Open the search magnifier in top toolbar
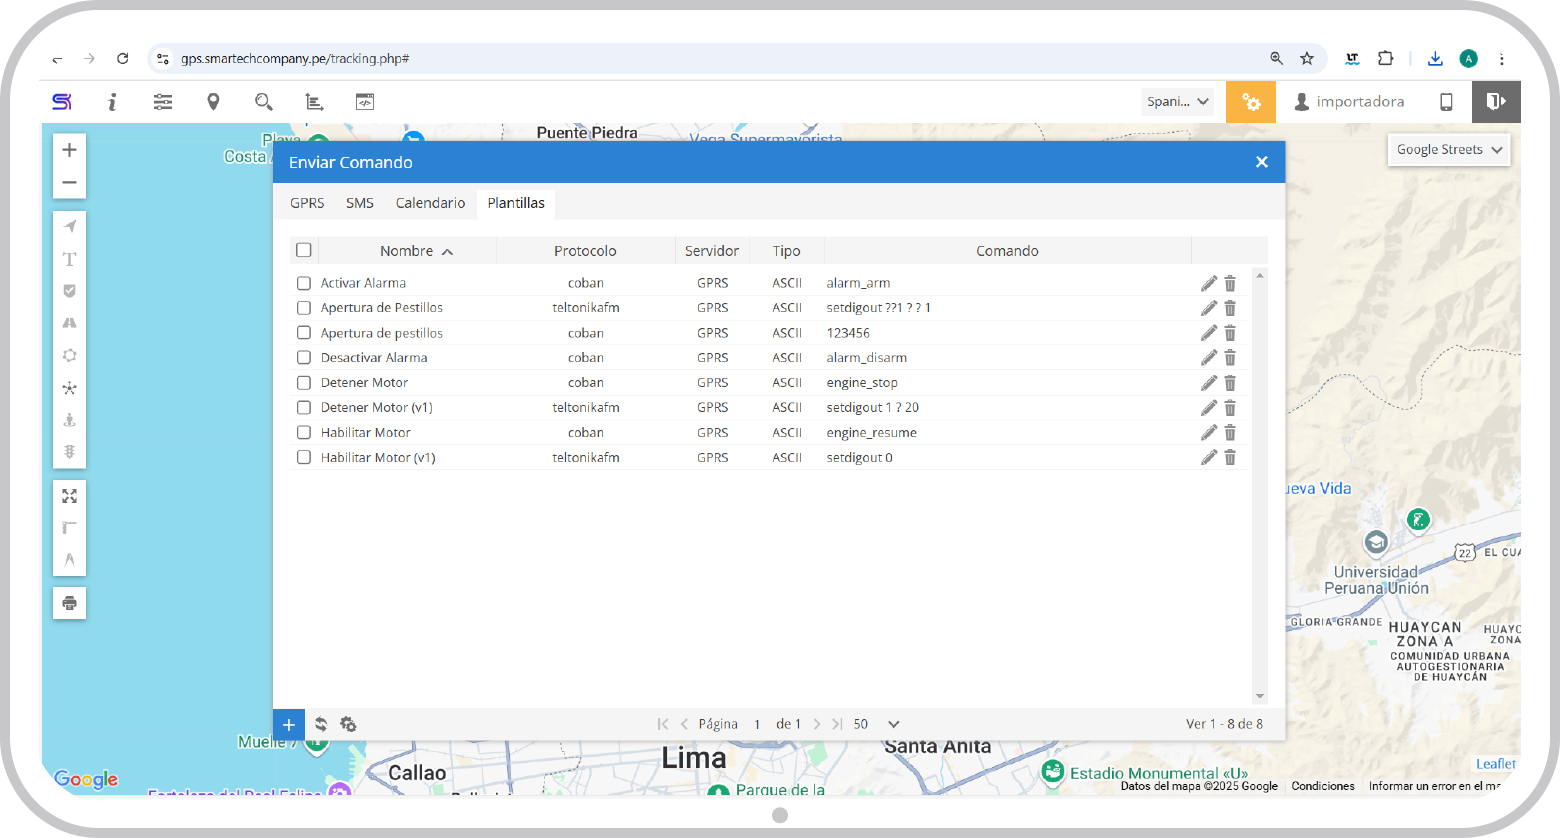 [264, 102]
